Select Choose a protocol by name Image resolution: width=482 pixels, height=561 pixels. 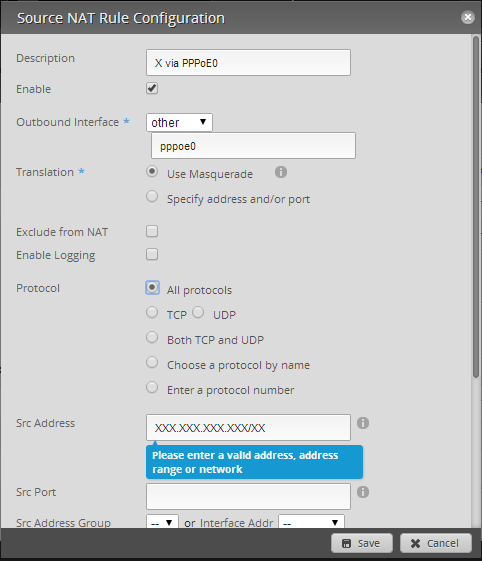[x=152, y=362]
